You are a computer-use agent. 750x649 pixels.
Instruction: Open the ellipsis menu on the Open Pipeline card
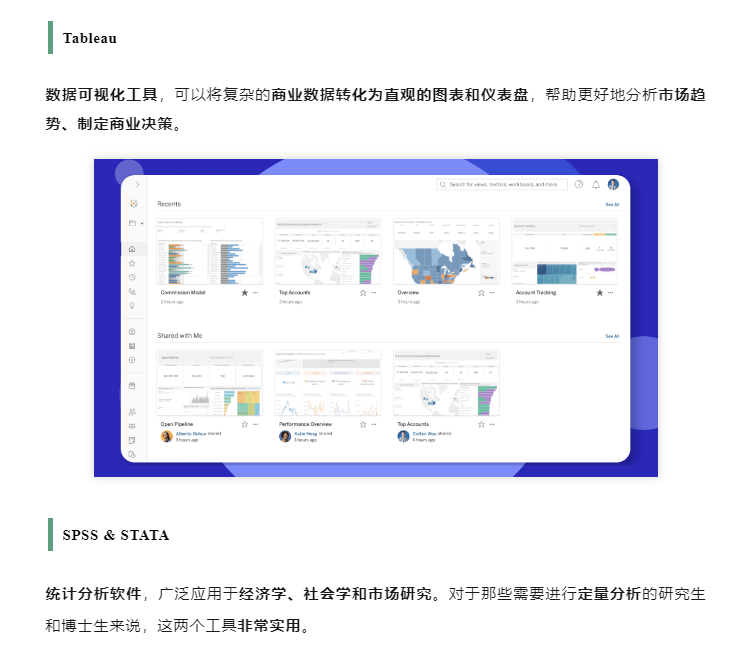pos(255,424)
